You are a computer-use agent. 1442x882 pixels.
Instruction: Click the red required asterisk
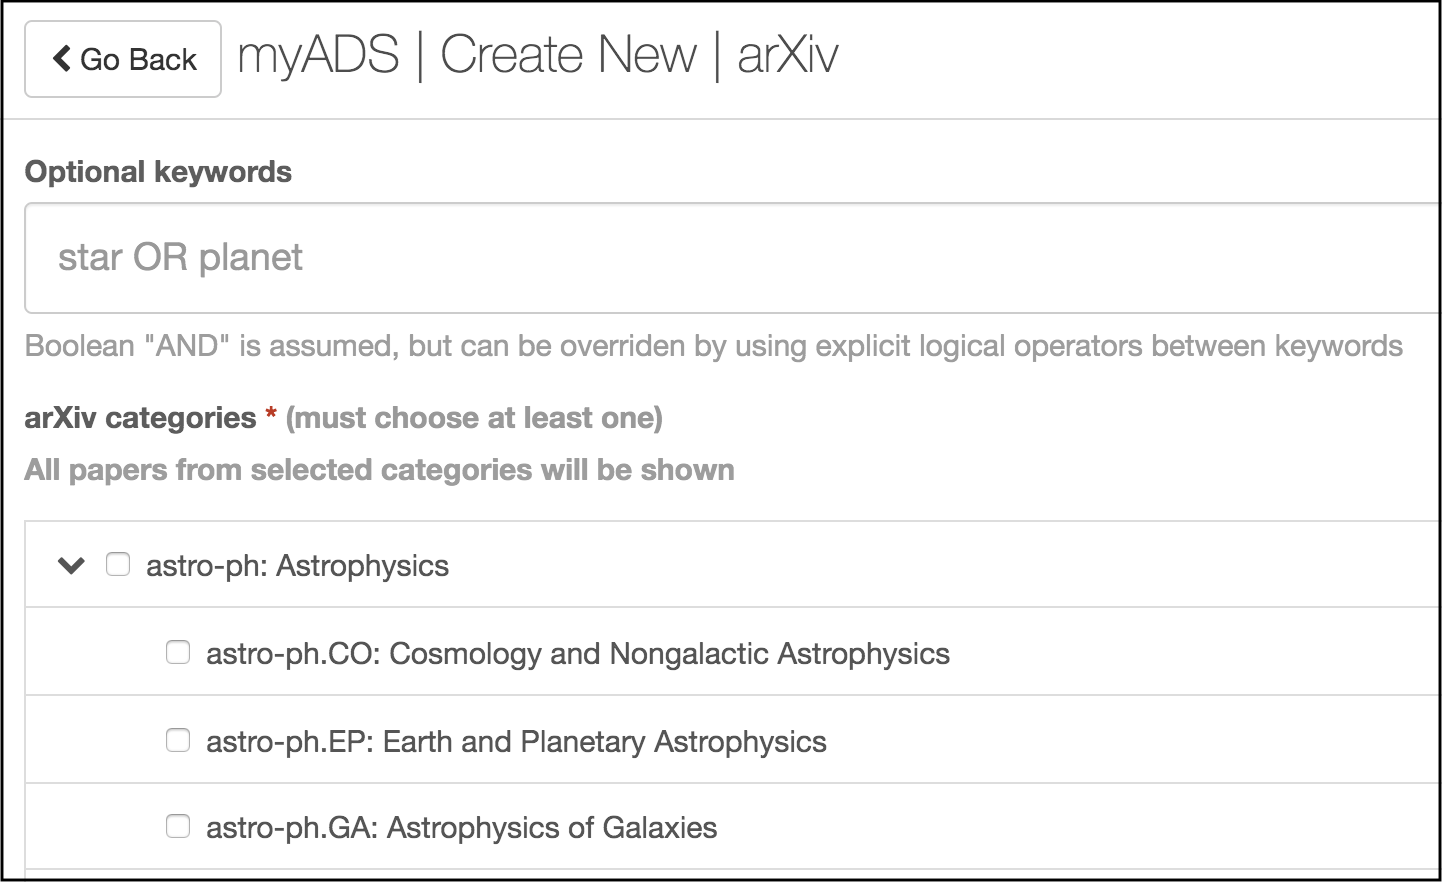click(x=271, y=418)
